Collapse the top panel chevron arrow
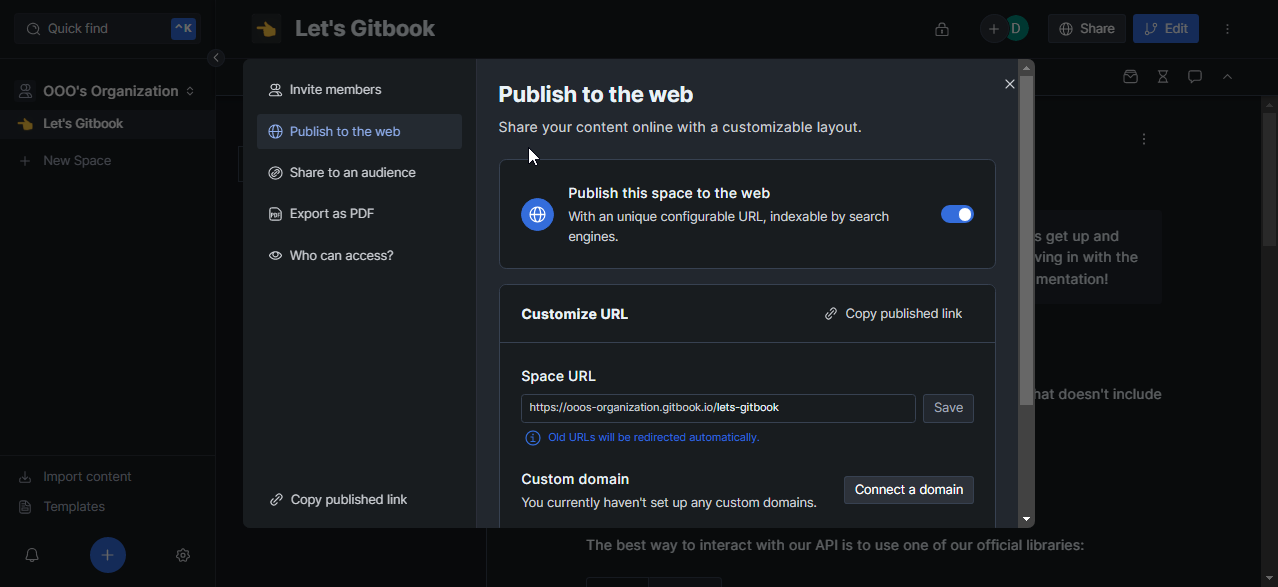 1227,77
